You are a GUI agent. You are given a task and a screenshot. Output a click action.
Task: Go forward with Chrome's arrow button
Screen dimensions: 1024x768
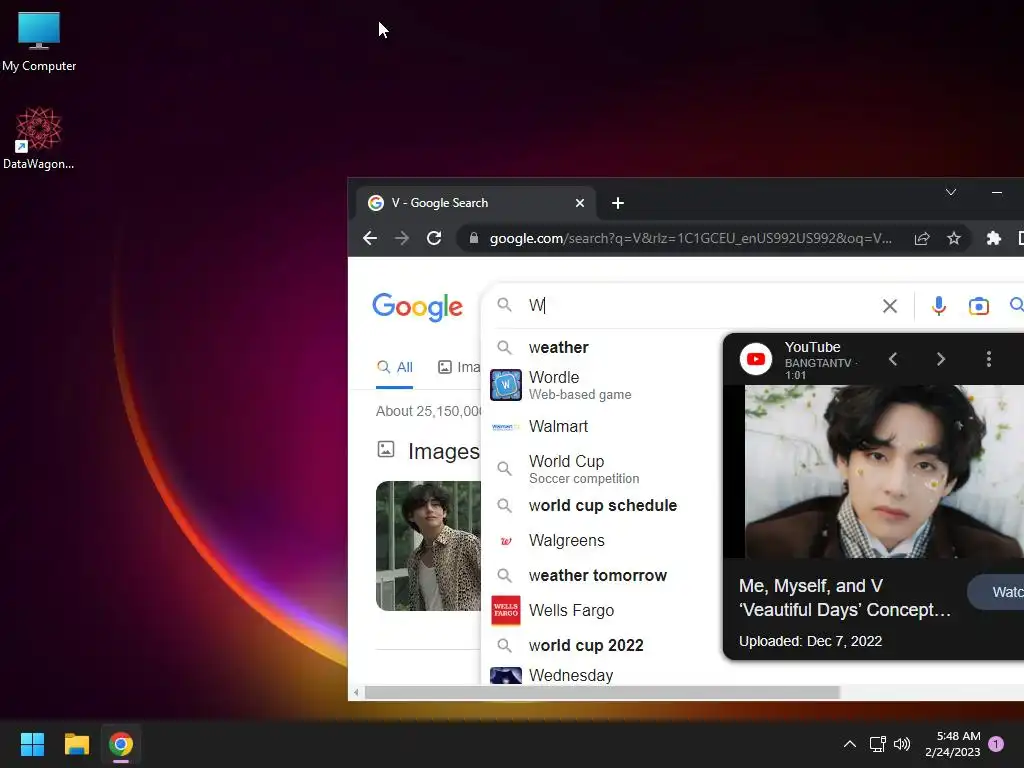click(402, 238)
